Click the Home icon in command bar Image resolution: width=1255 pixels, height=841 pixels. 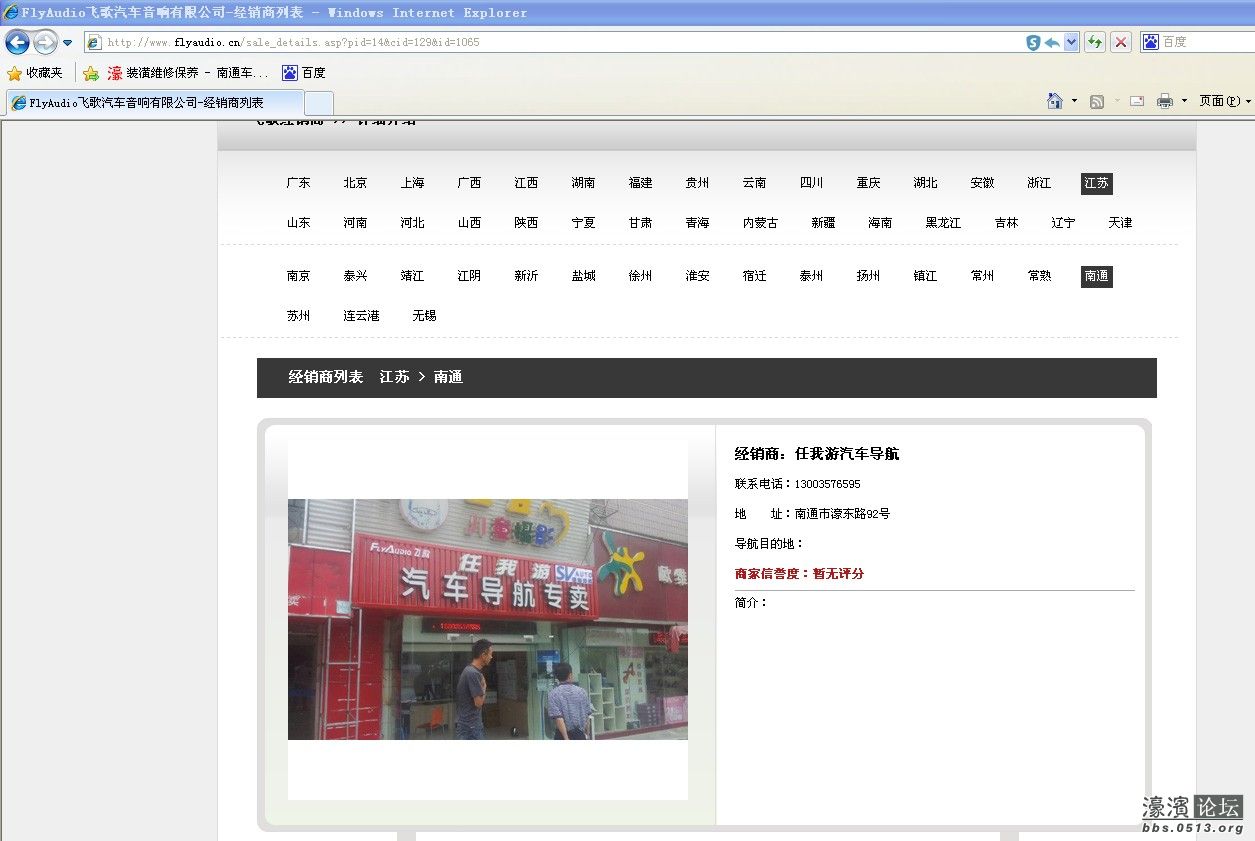[x=1054, y=101]
